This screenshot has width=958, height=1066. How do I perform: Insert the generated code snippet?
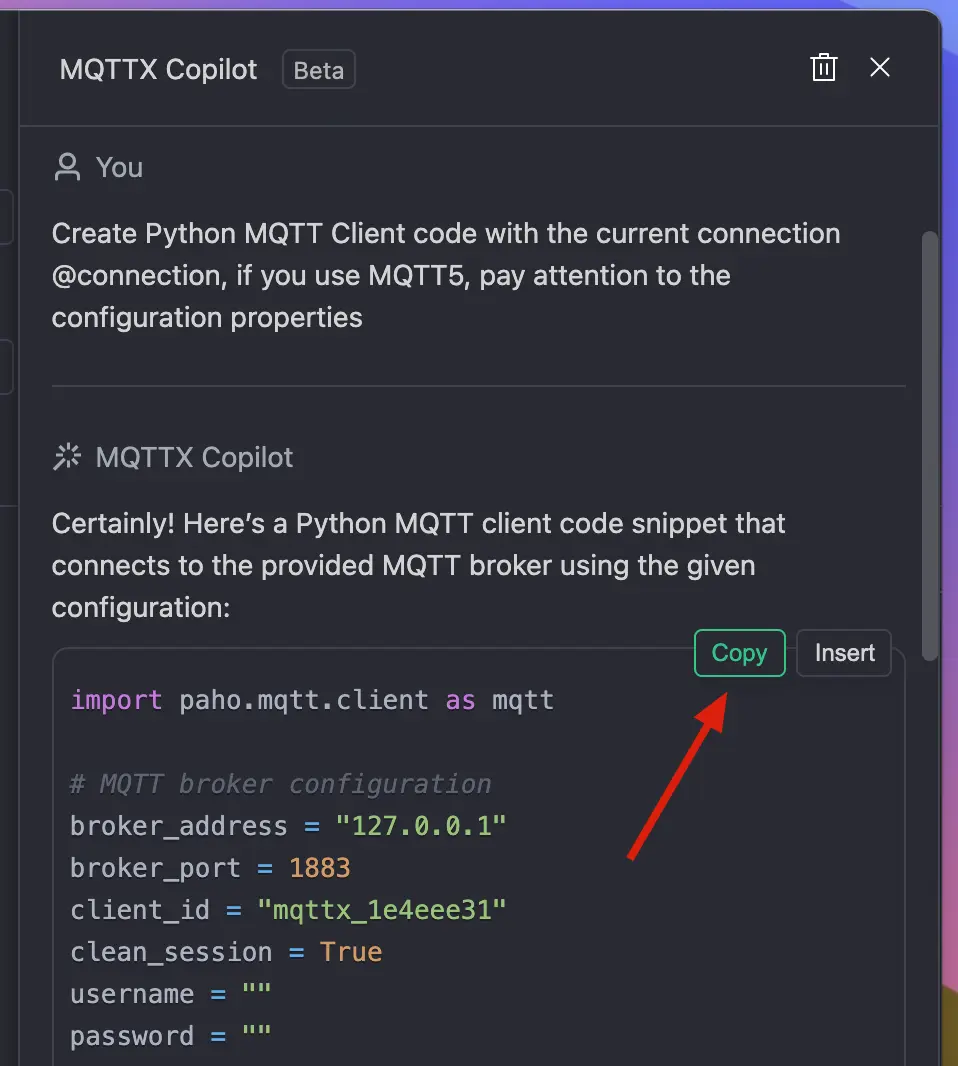tap(843, 653)
